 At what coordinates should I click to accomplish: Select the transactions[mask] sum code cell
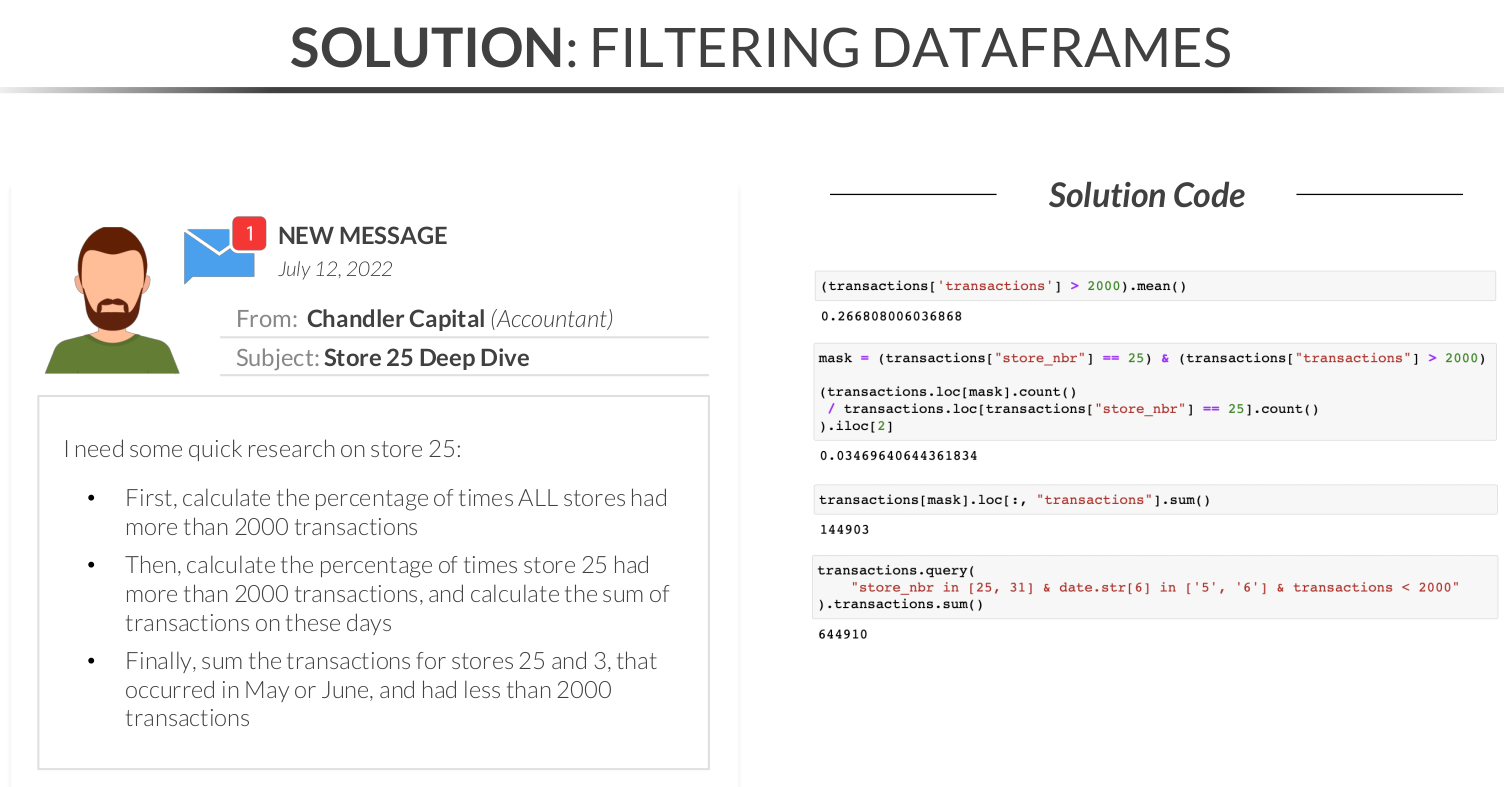pos(1155,500)
